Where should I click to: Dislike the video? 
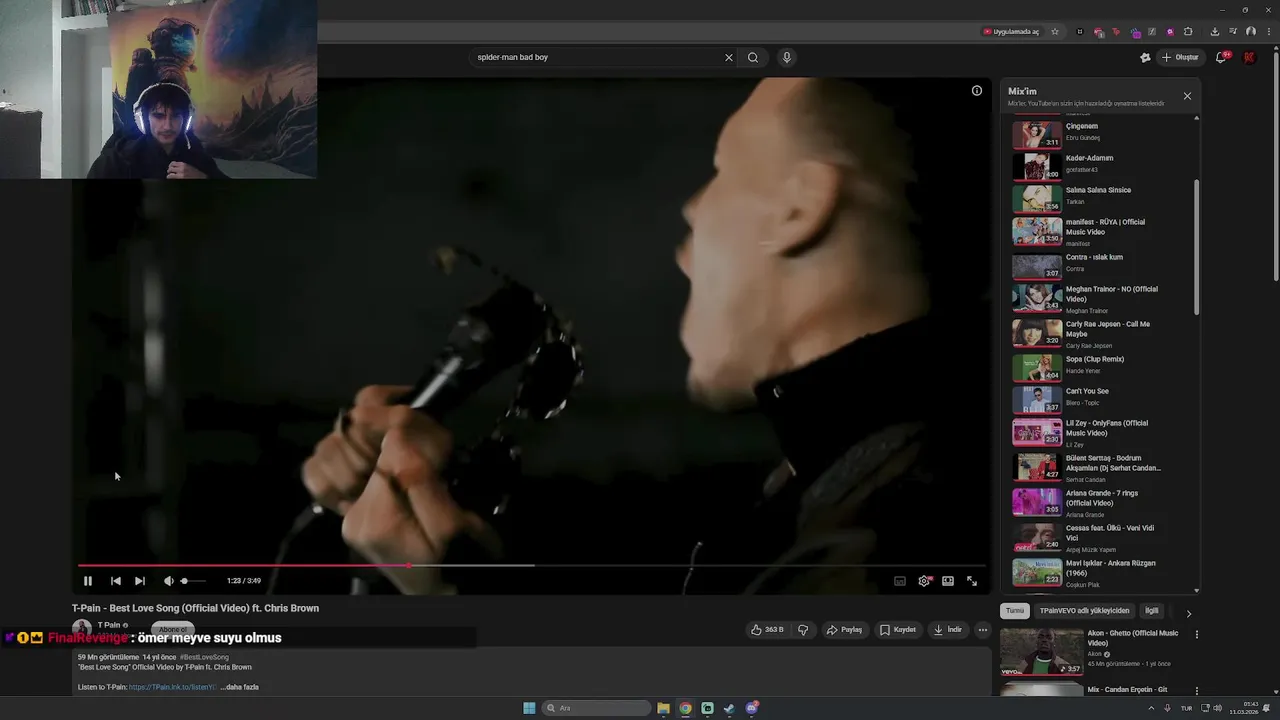click(803, 630)
